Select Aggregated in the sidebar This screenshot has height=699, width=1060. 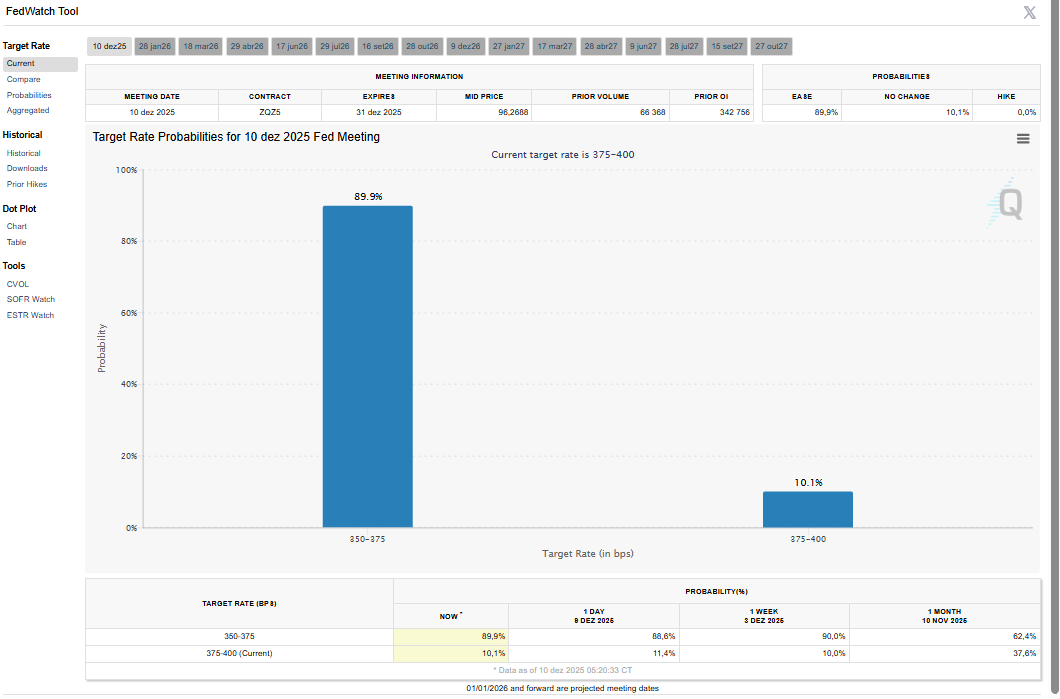(x=28, y=110)
